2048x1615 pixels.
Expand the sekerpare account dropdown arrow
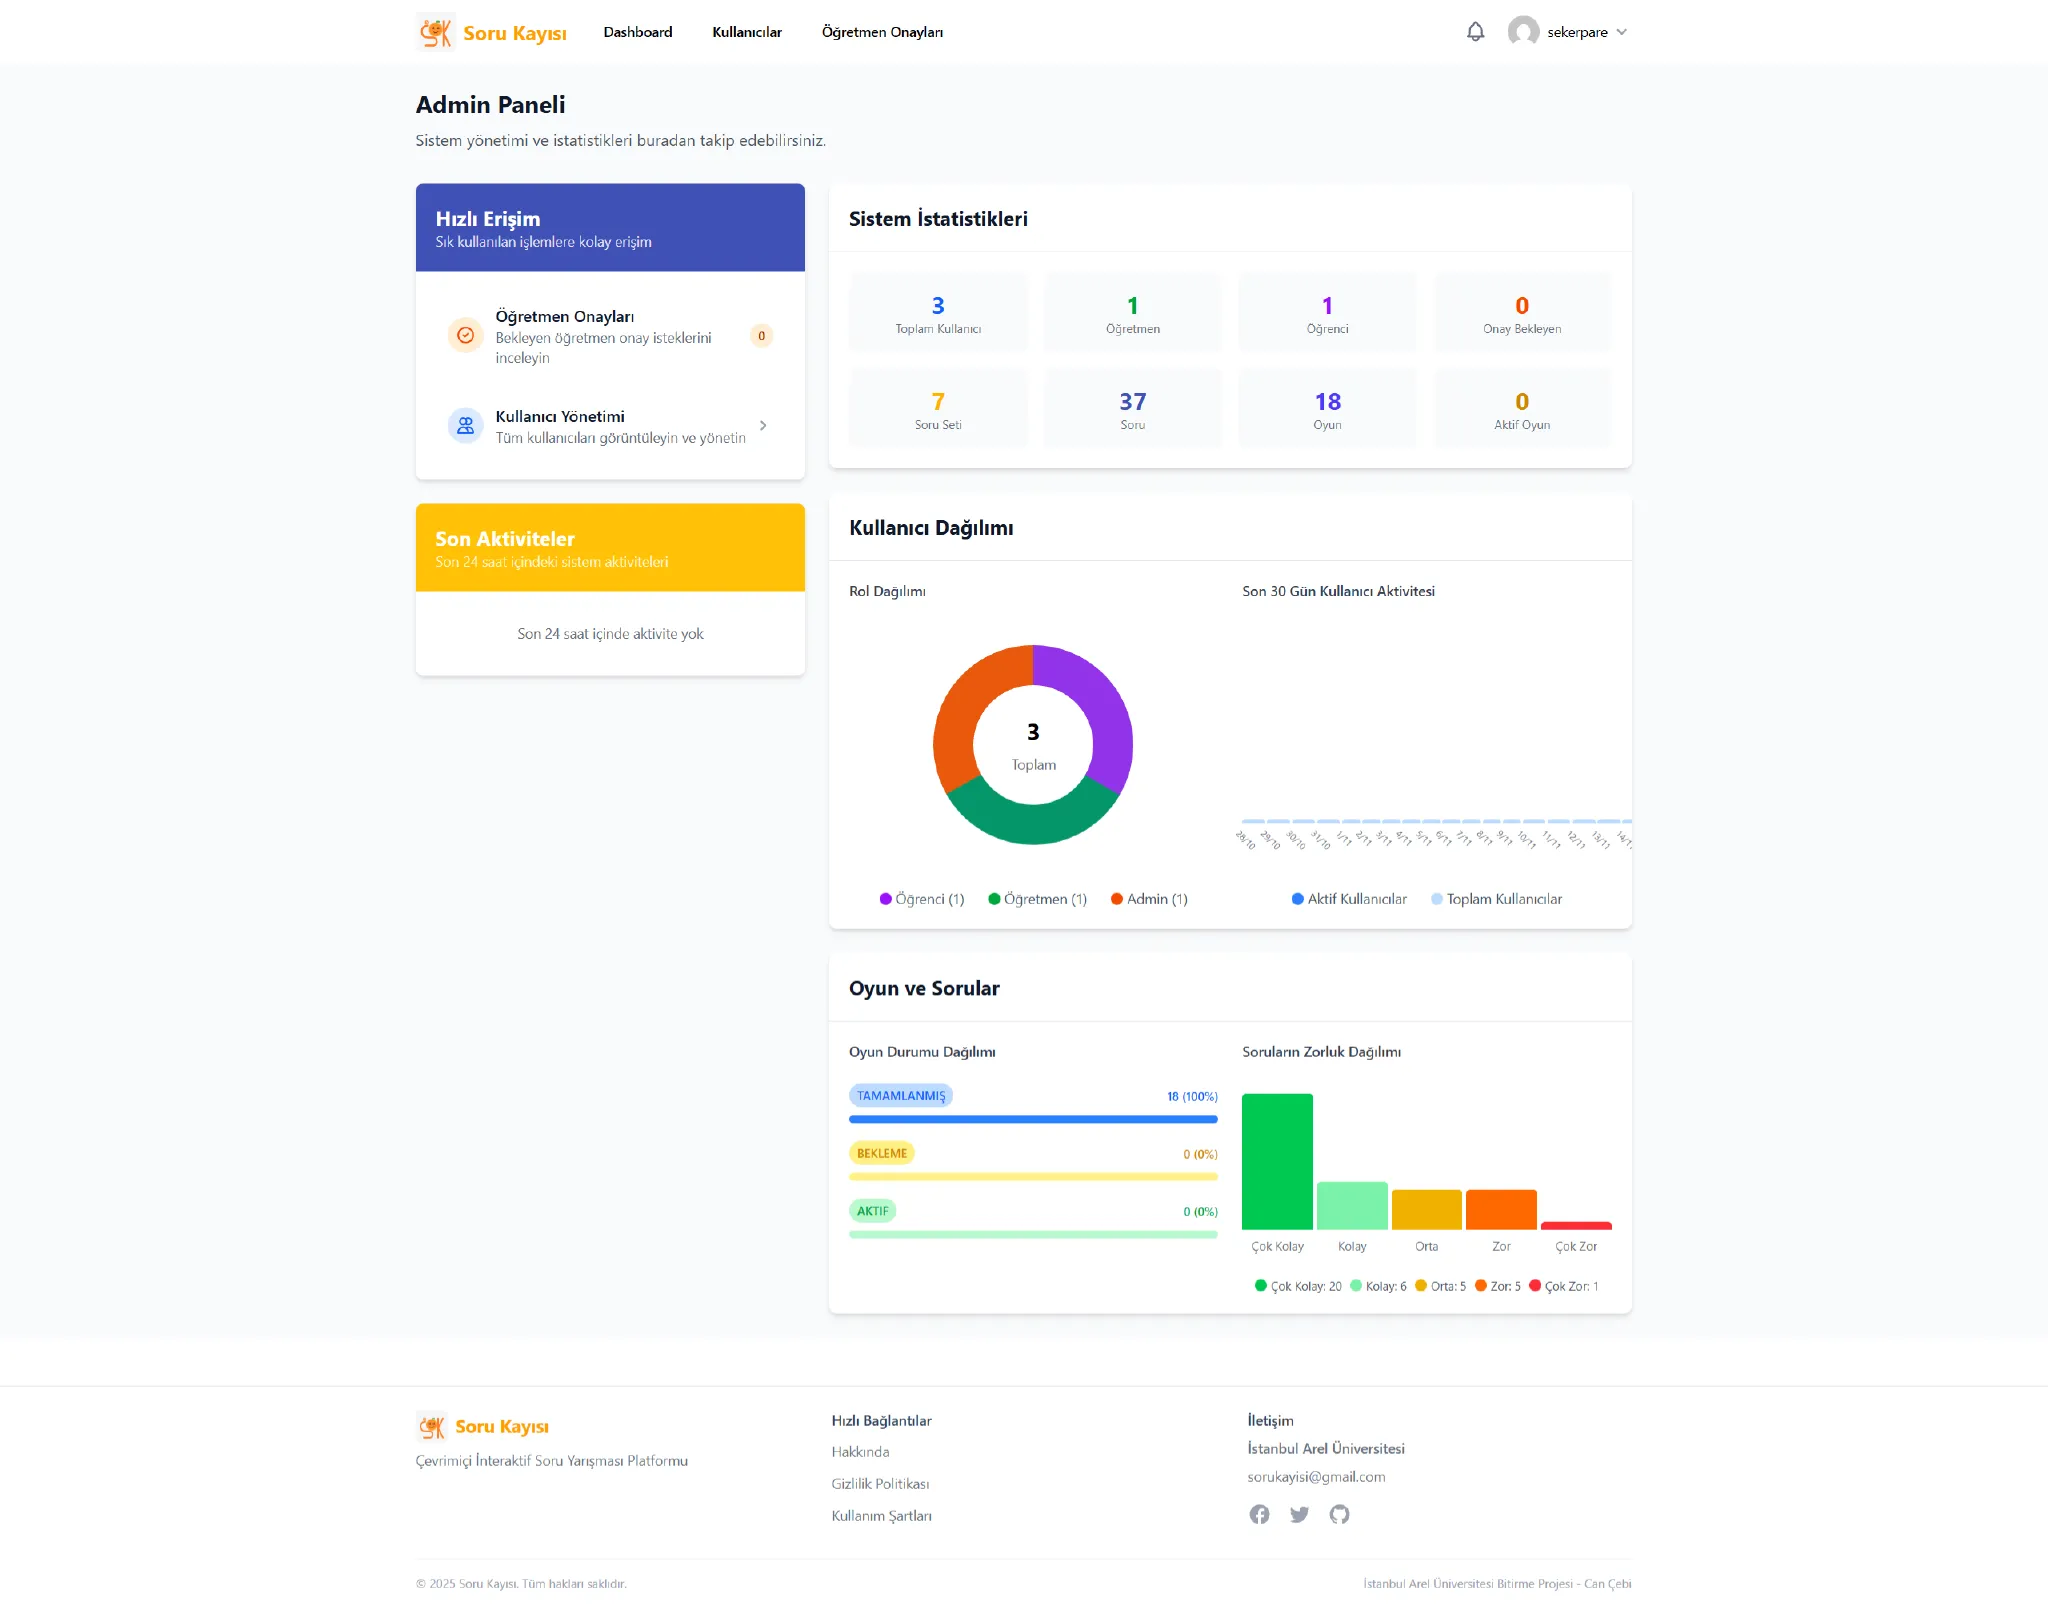point(1622,32)
